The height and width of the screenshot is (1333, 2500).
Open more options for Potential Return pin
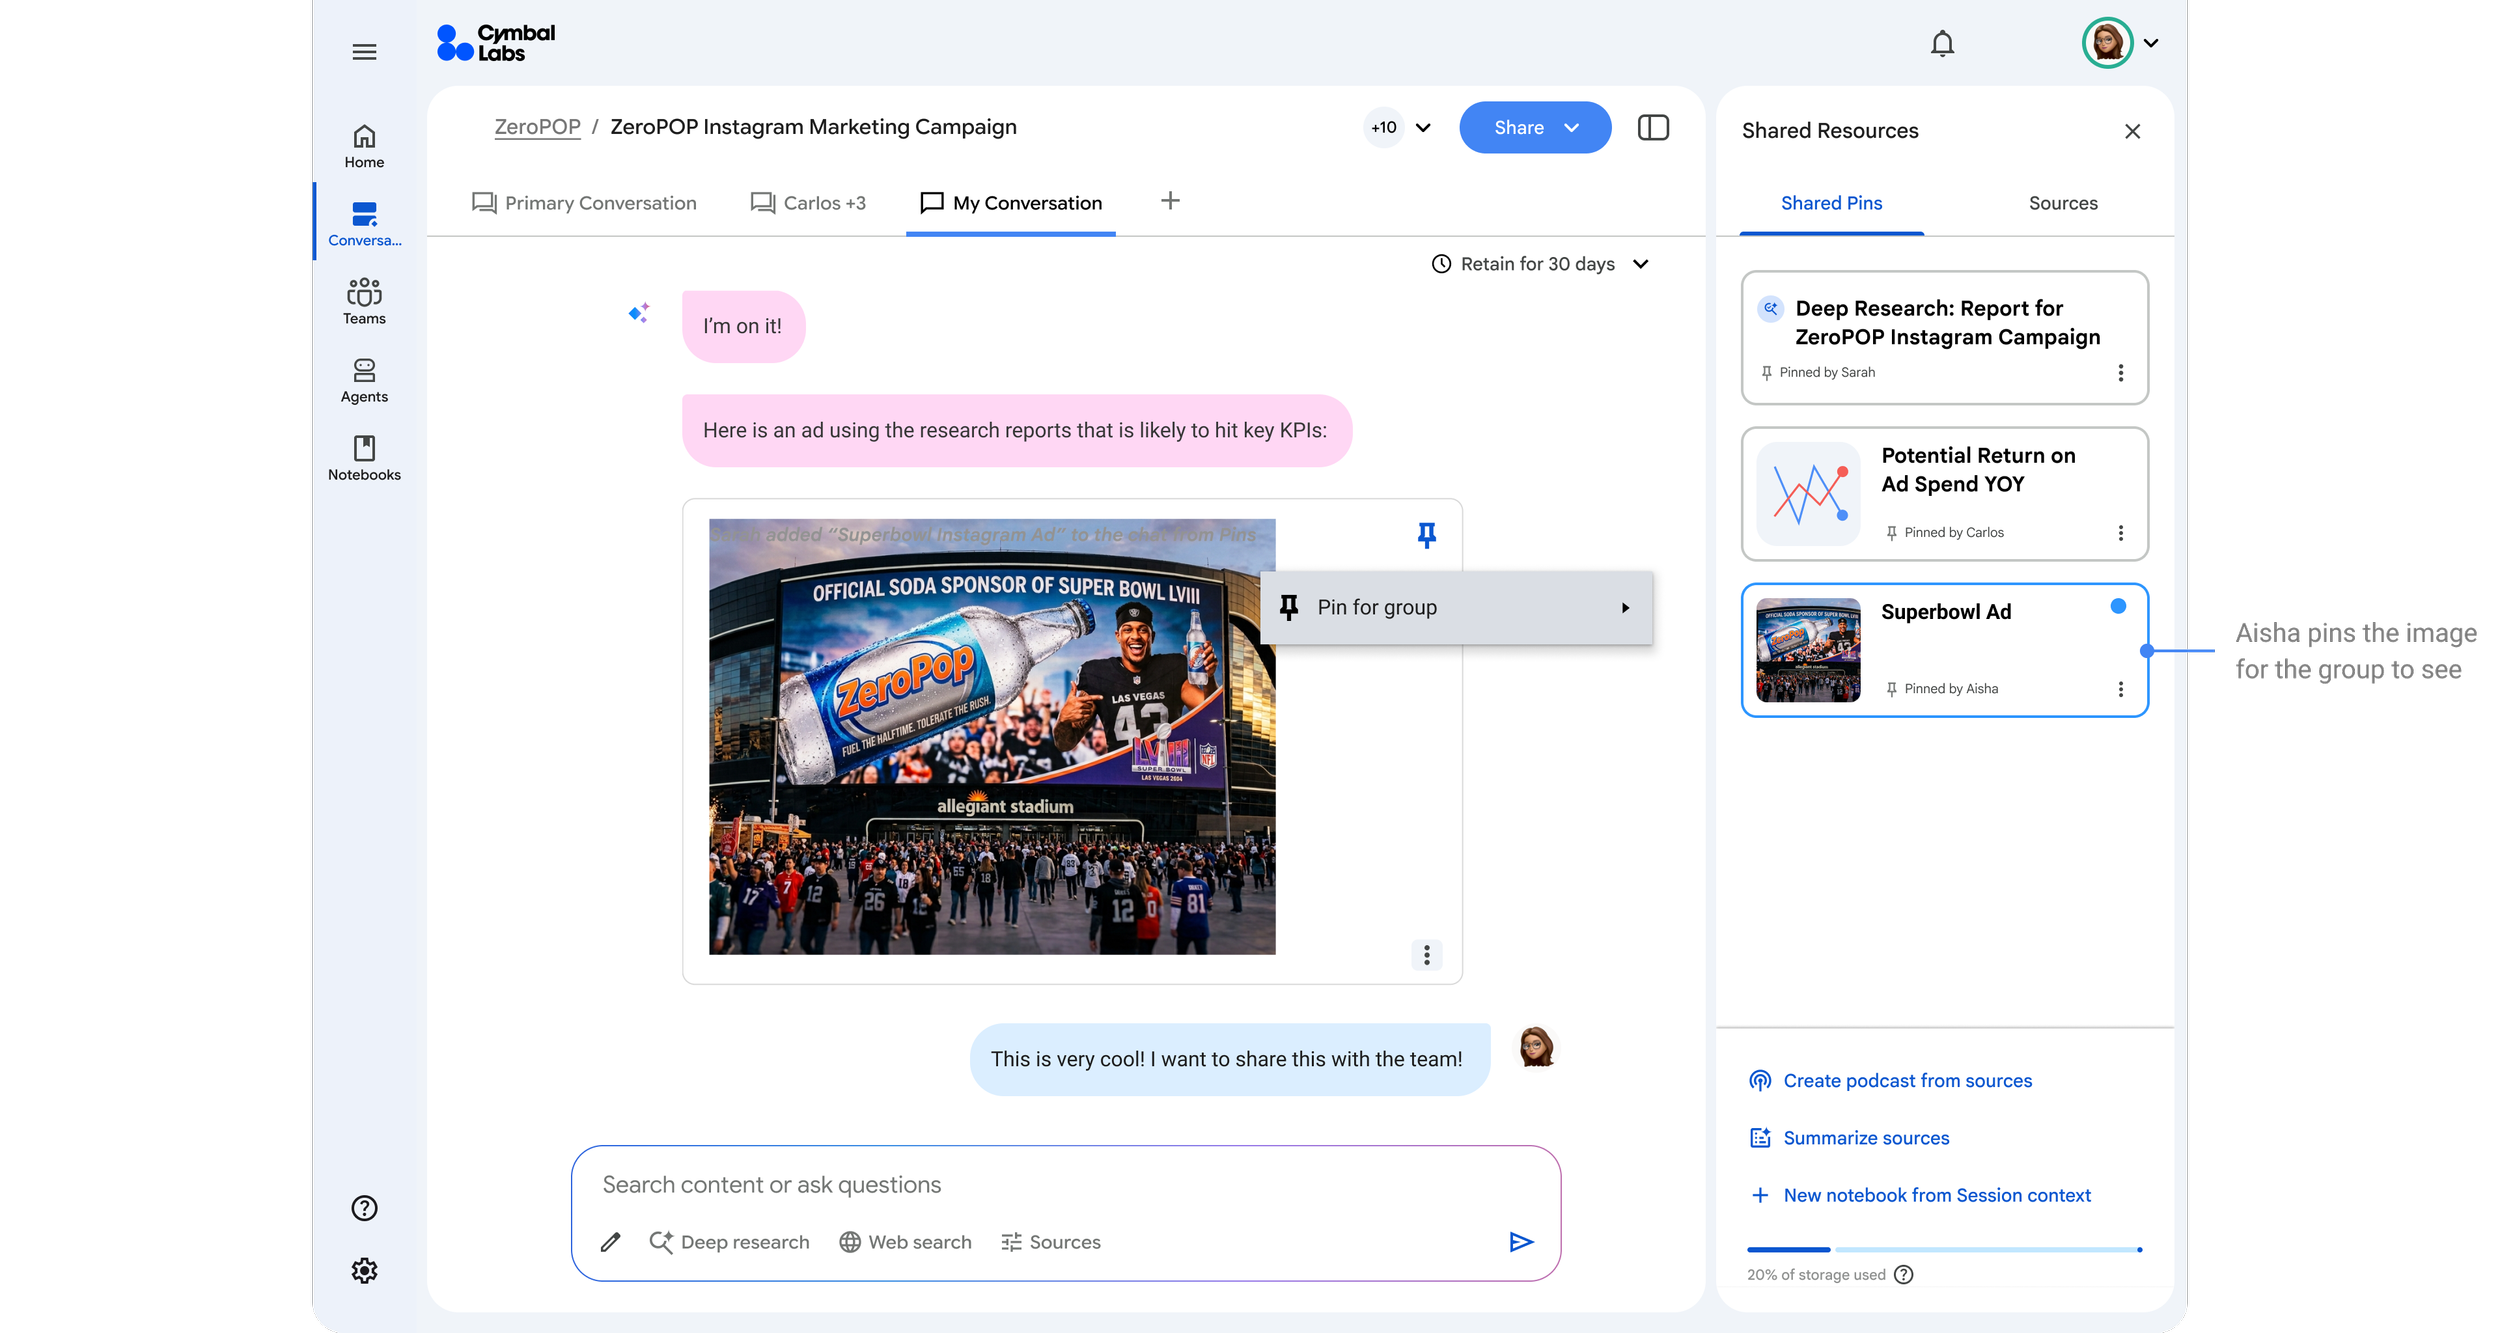(2120, 533)
